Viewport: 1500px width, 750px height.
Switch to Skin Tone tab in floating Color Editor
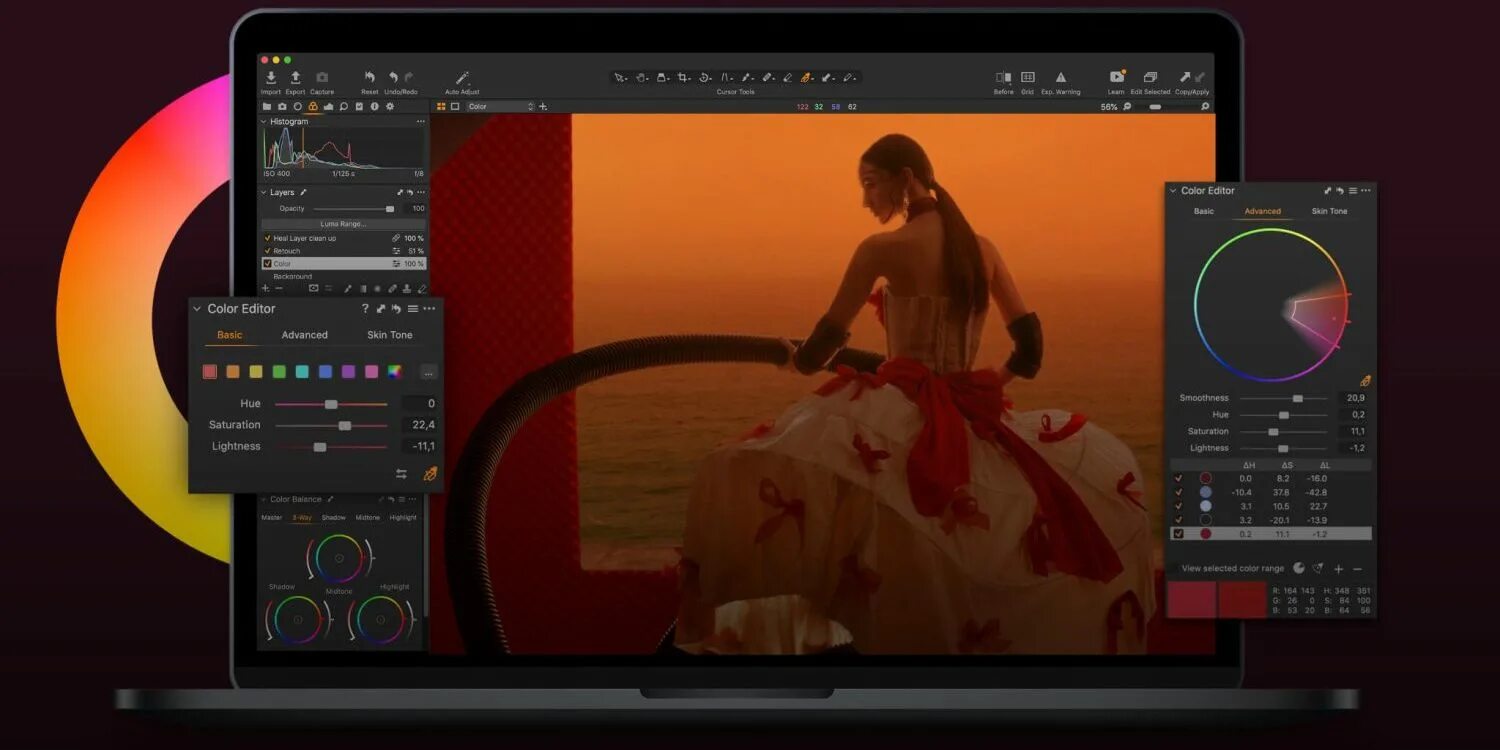390,335
